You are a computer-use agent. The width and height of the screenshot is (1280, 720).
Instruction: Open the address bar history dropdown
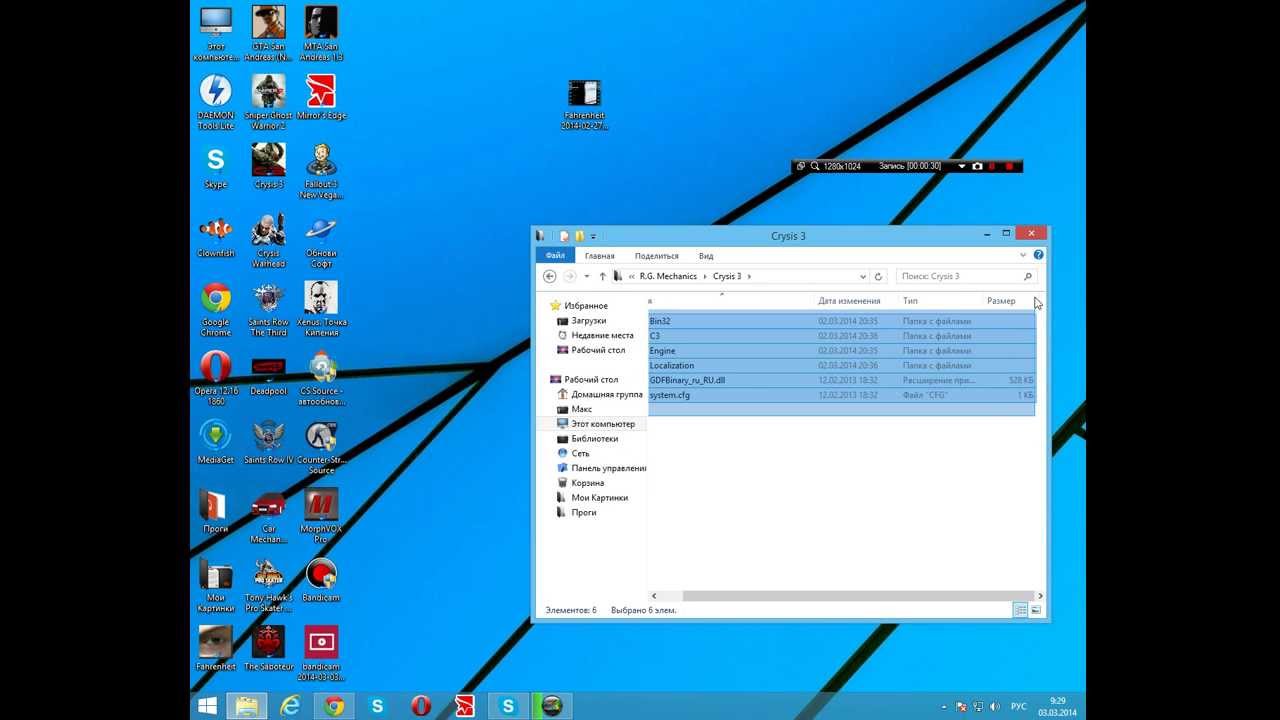click(x=863, y=276)
